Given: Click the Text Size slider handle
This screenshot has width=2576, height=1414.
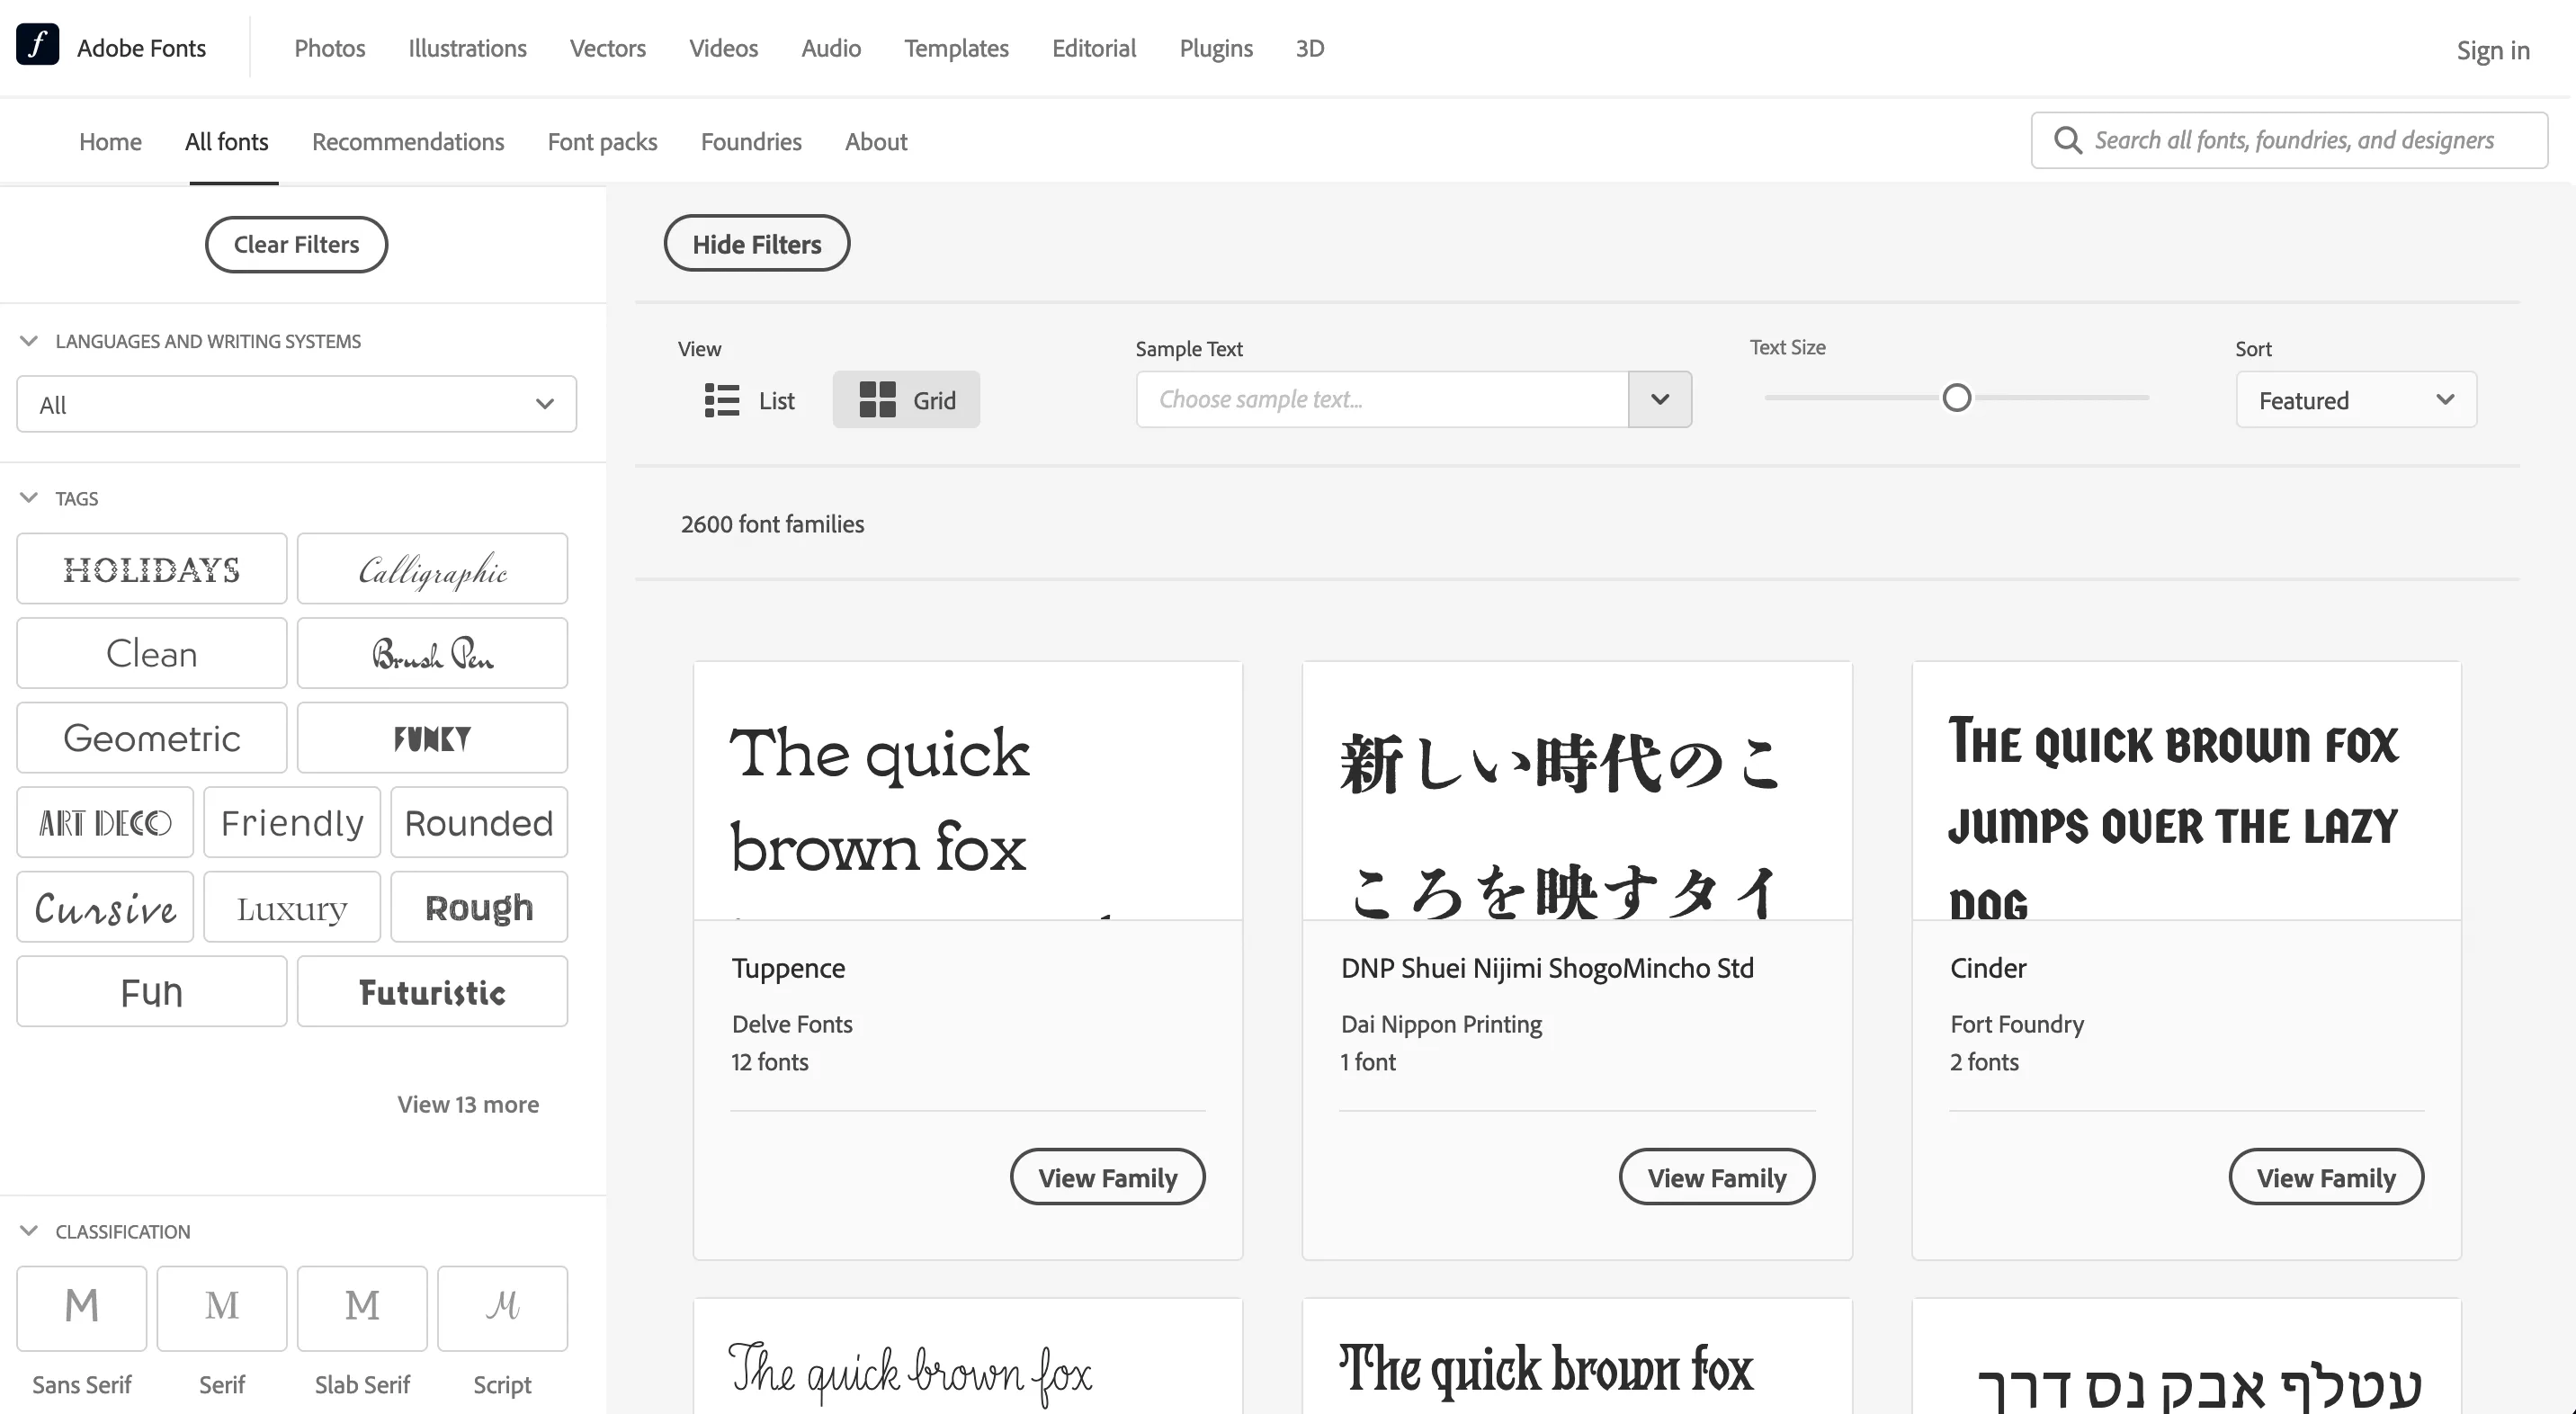Looking at the screenshot, I should click(1956, 398).
